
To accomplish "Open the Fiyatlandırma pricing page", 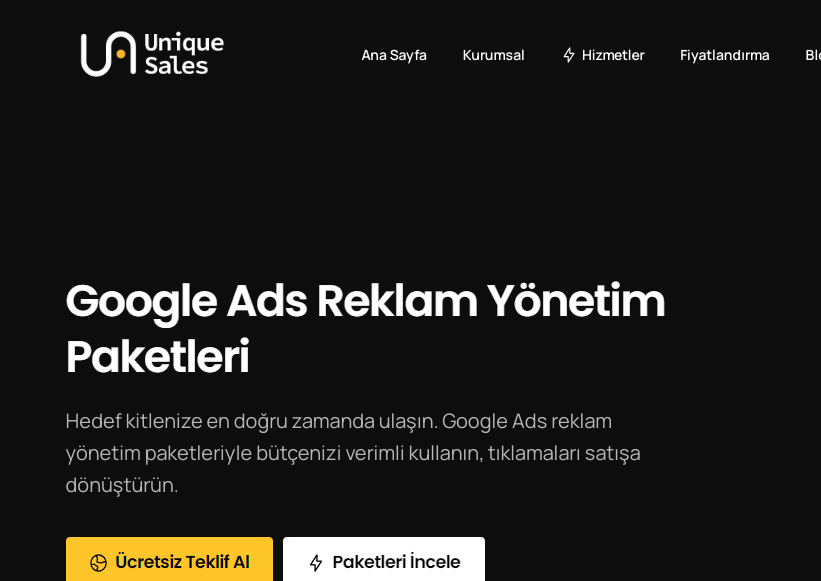I will [x=724, y=55].
